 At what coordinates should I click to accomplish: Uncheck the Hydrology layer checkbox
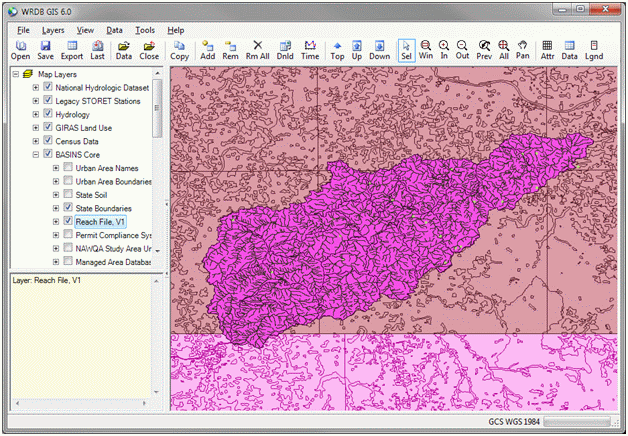tap(48, 115)
